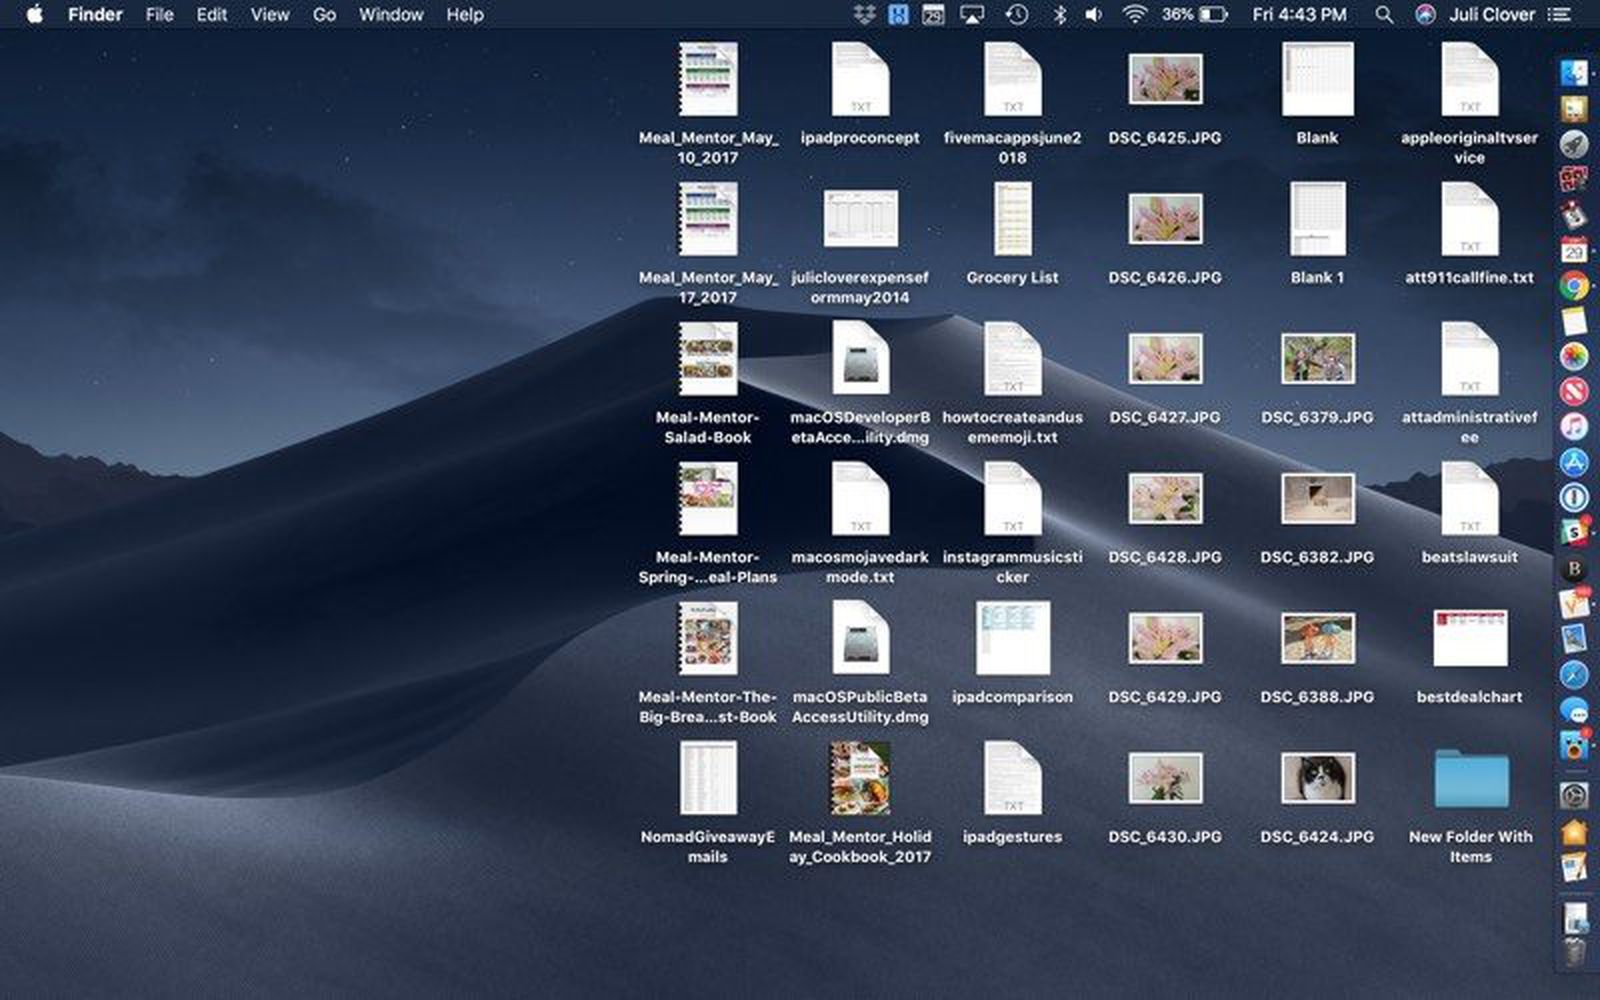
Task: Open the Photos app from the Dock
Action: [x=1573, y=355]
